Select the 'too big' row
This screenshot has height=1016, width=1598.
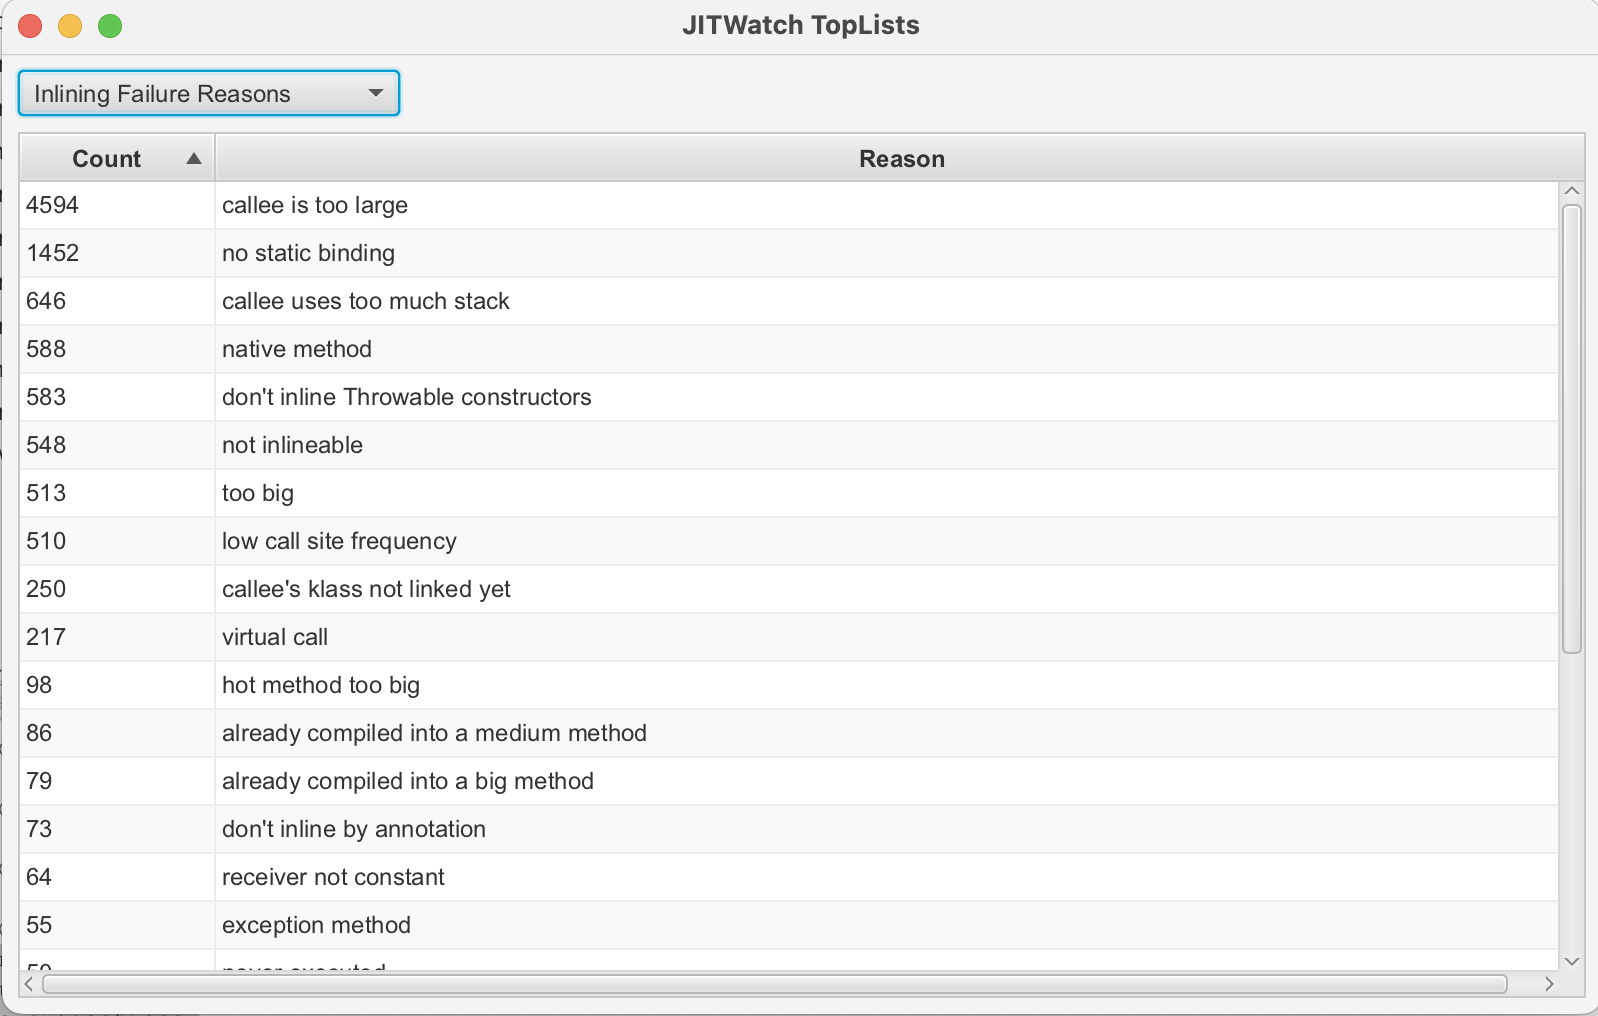(789, 493)
